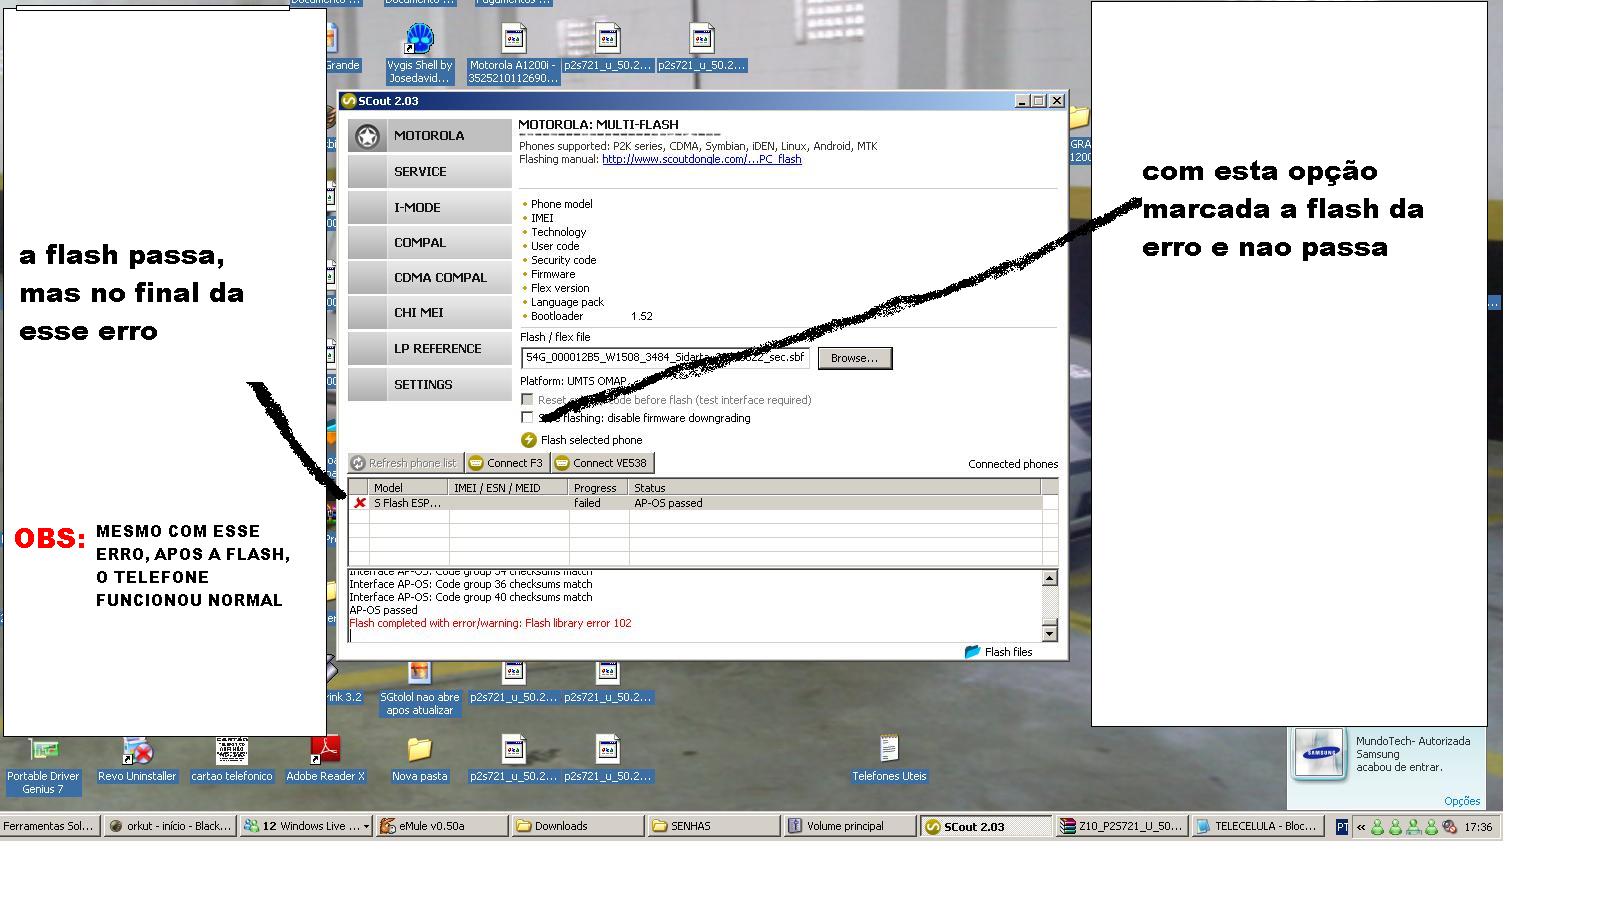Open the flashing manual scoutdongle link

coord(701,159)
